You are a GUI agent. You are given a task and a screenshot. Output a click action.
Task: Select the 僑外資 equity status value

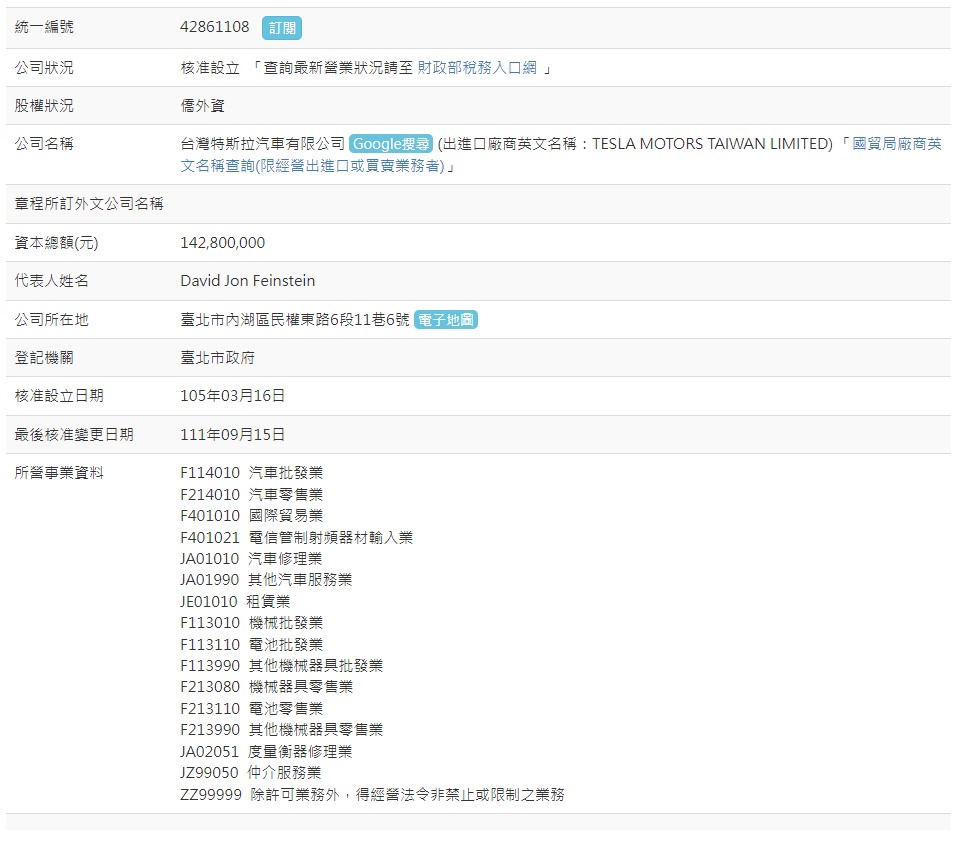pos(202,106)
